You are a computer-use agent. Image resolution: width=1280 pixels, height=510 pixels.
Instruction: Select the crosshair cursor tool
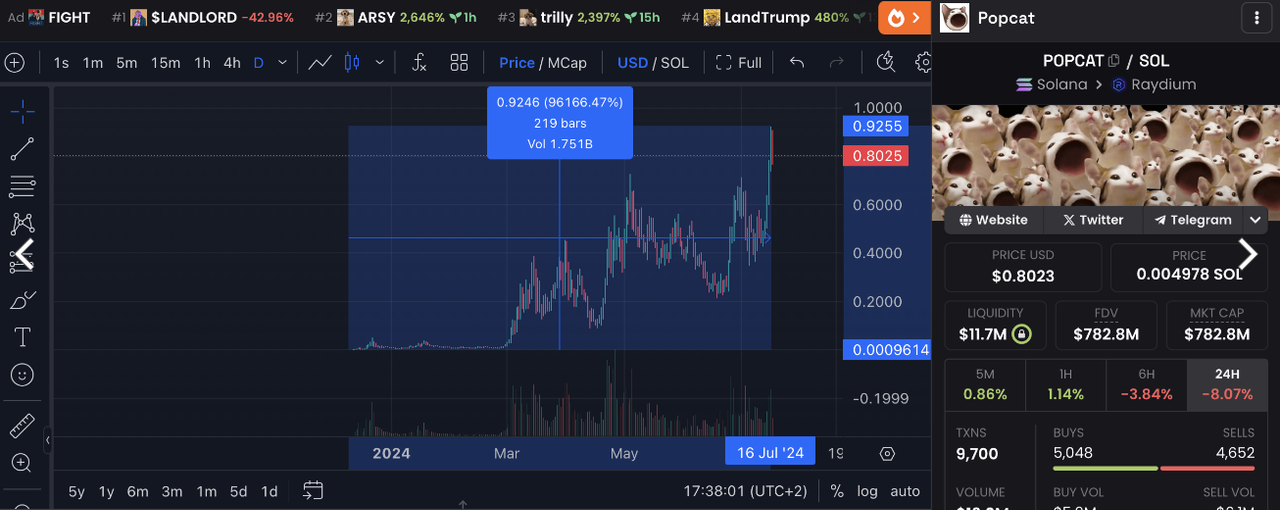pos(22,111)
